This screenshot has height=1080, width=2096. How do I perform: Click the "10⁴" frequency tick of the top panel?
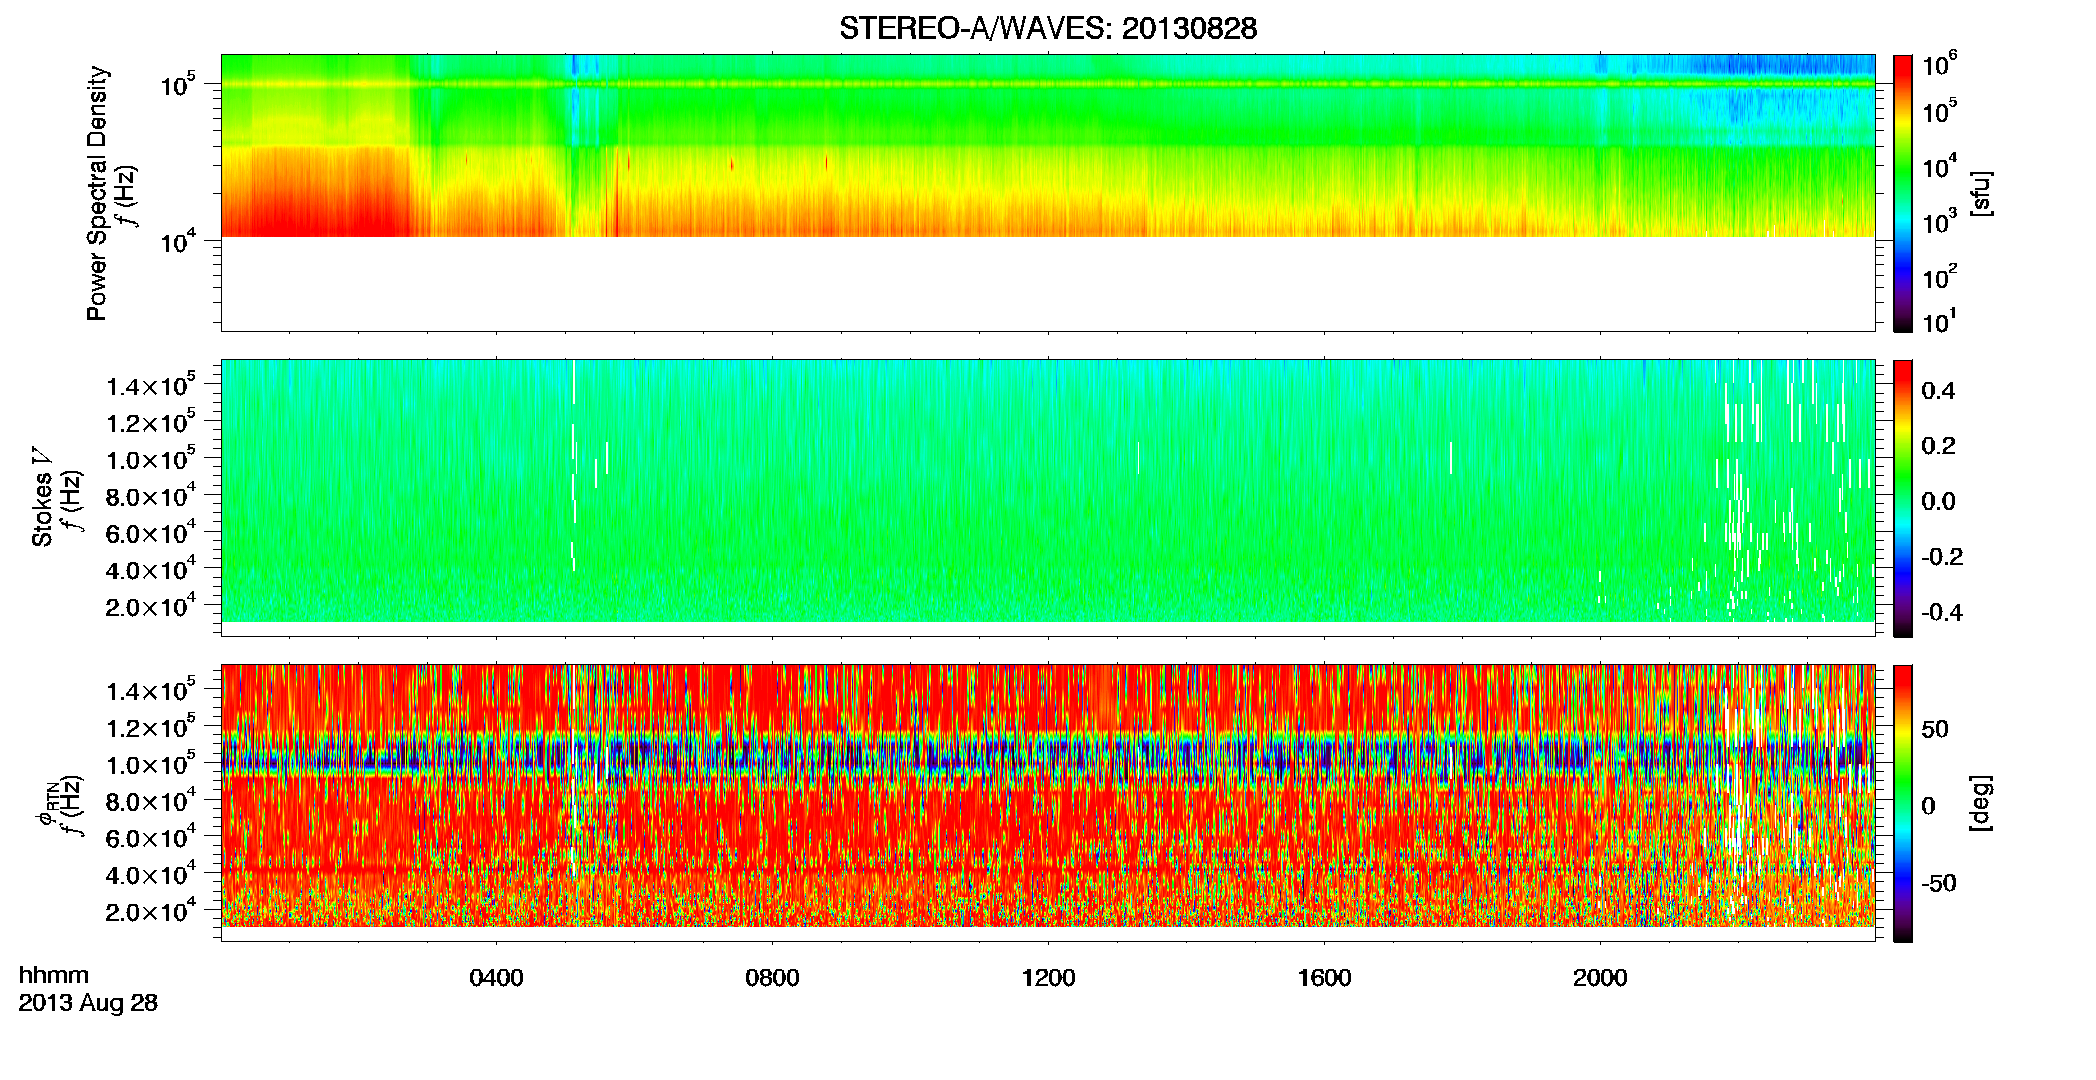coord(177,241)
